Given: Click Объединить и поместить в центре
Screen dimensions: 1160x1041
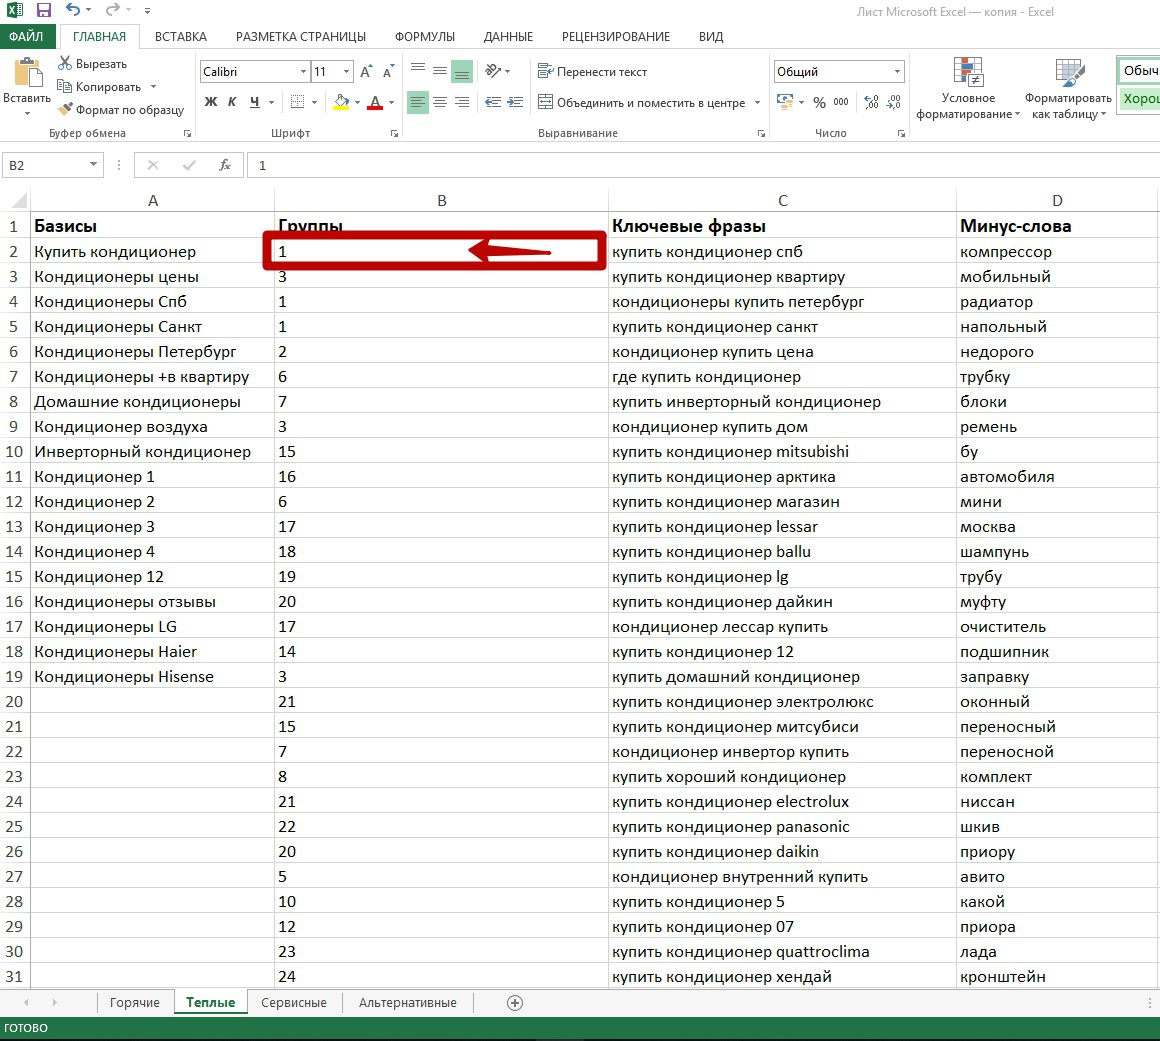Looking at the screenshot, I should (x=641, y=103).
